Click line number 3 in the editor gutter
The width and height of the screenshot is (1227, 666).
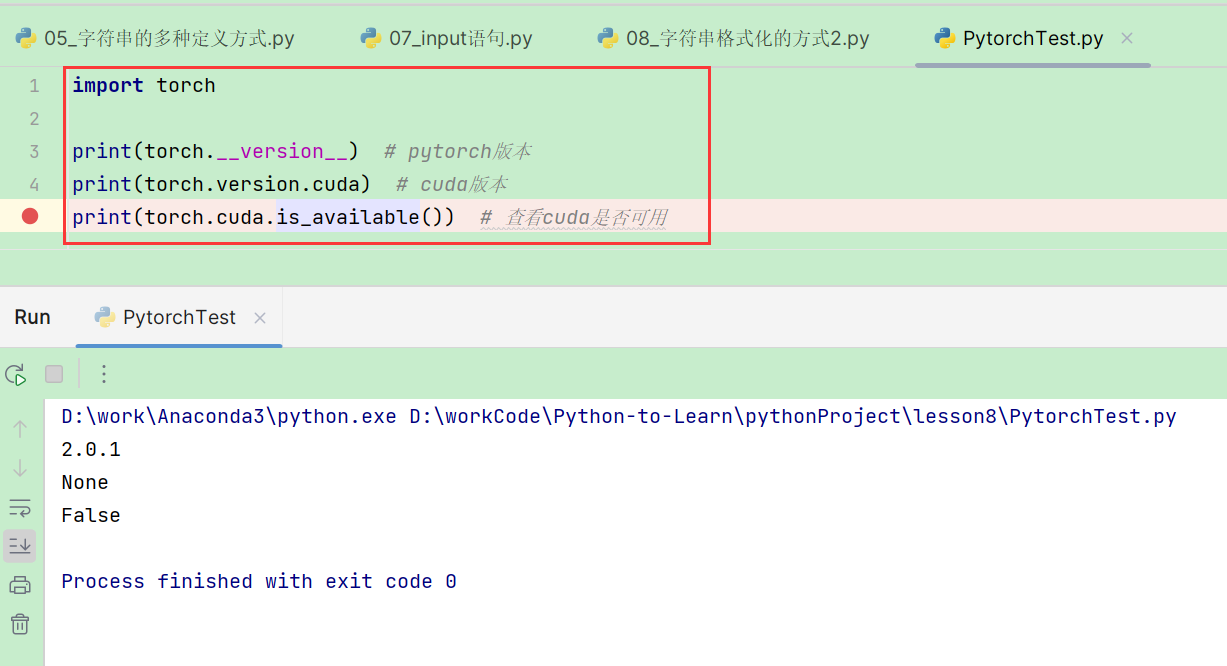[x=34, y=151]
